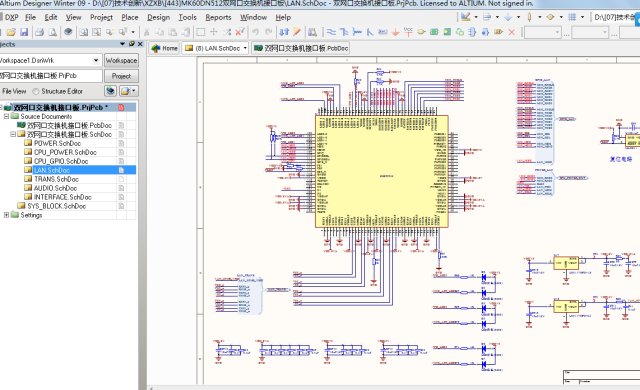Open the Design menu
This screenshot has height=390, width=640.
pos(158,17)
